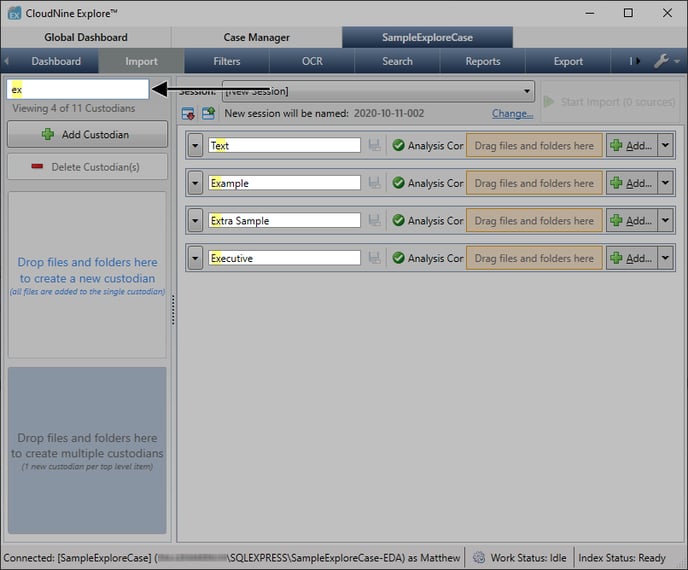Click Add... button in Extra Sample row
This screenshot has width=688, height=570.
[632, 220]
